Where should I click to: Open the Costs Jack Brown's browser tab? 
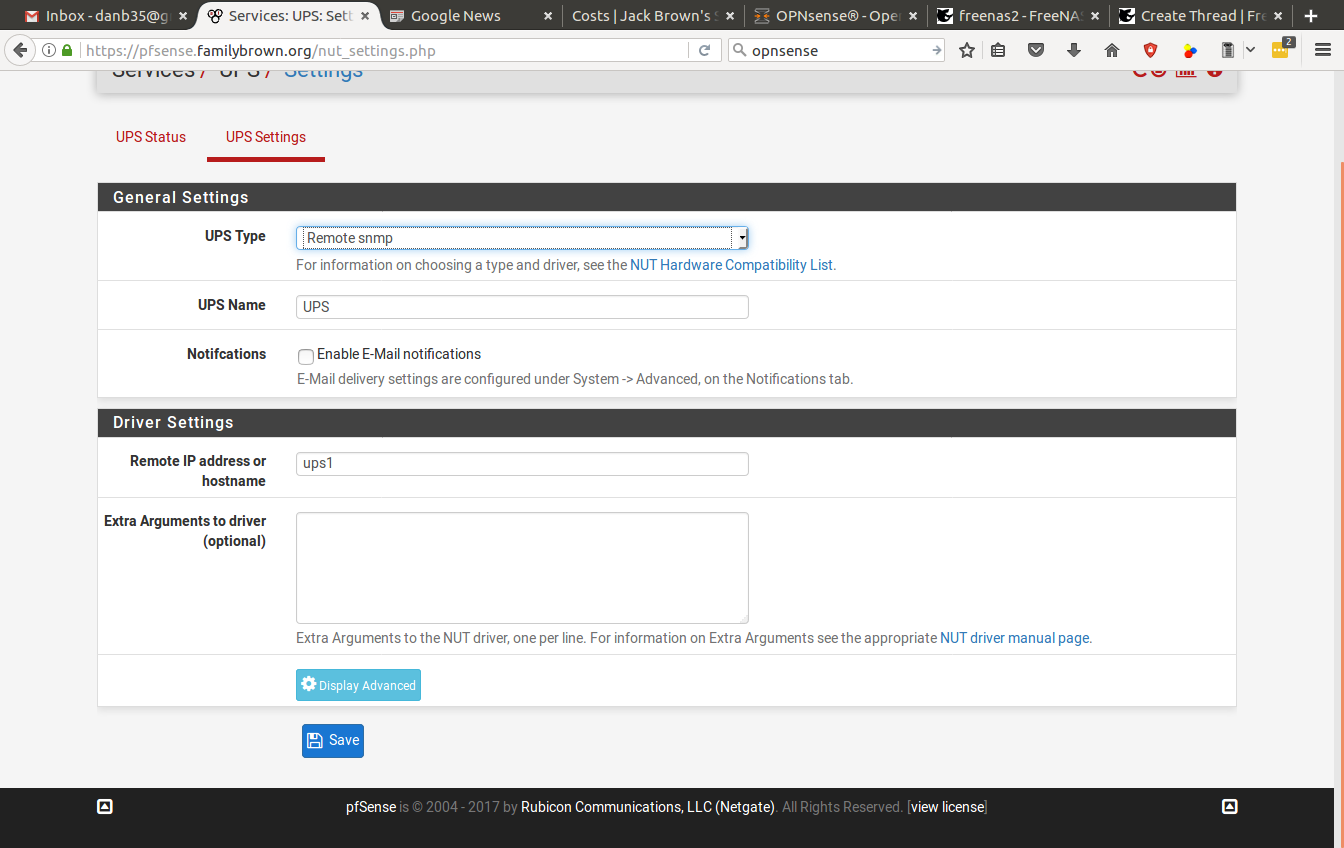tap(653, 16)
